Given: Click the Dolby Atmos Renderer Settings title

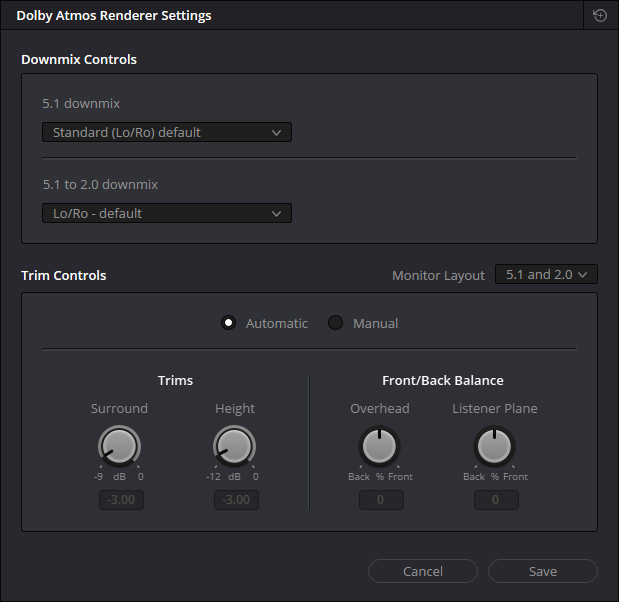Looking at the screenshot, I should [114, 16].
